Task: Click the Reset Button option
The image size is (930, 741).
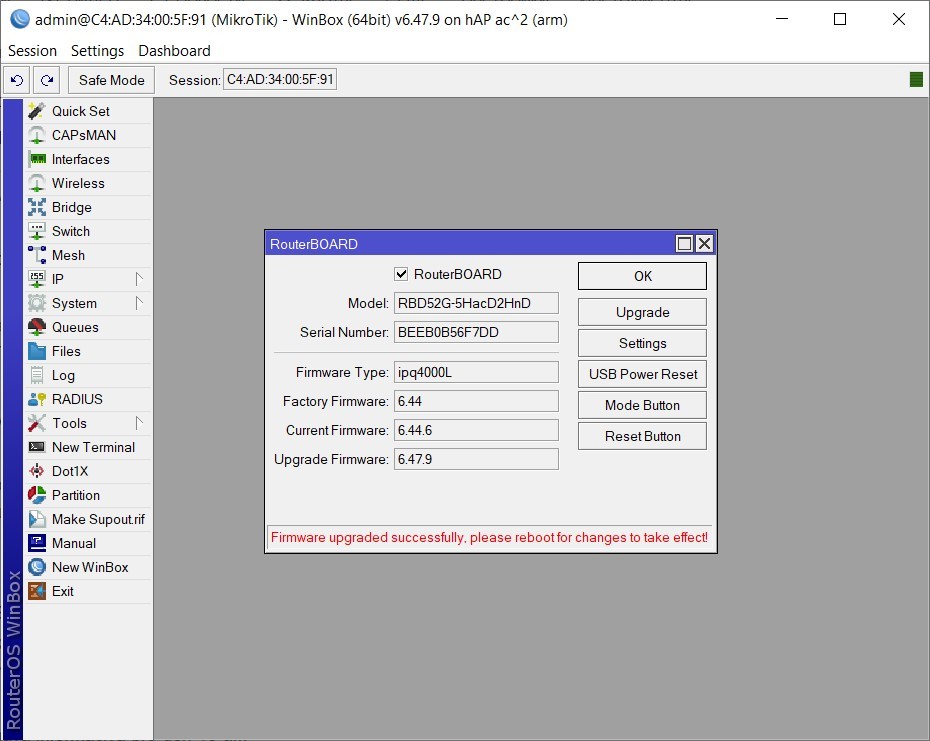Action: pos(642,436)
